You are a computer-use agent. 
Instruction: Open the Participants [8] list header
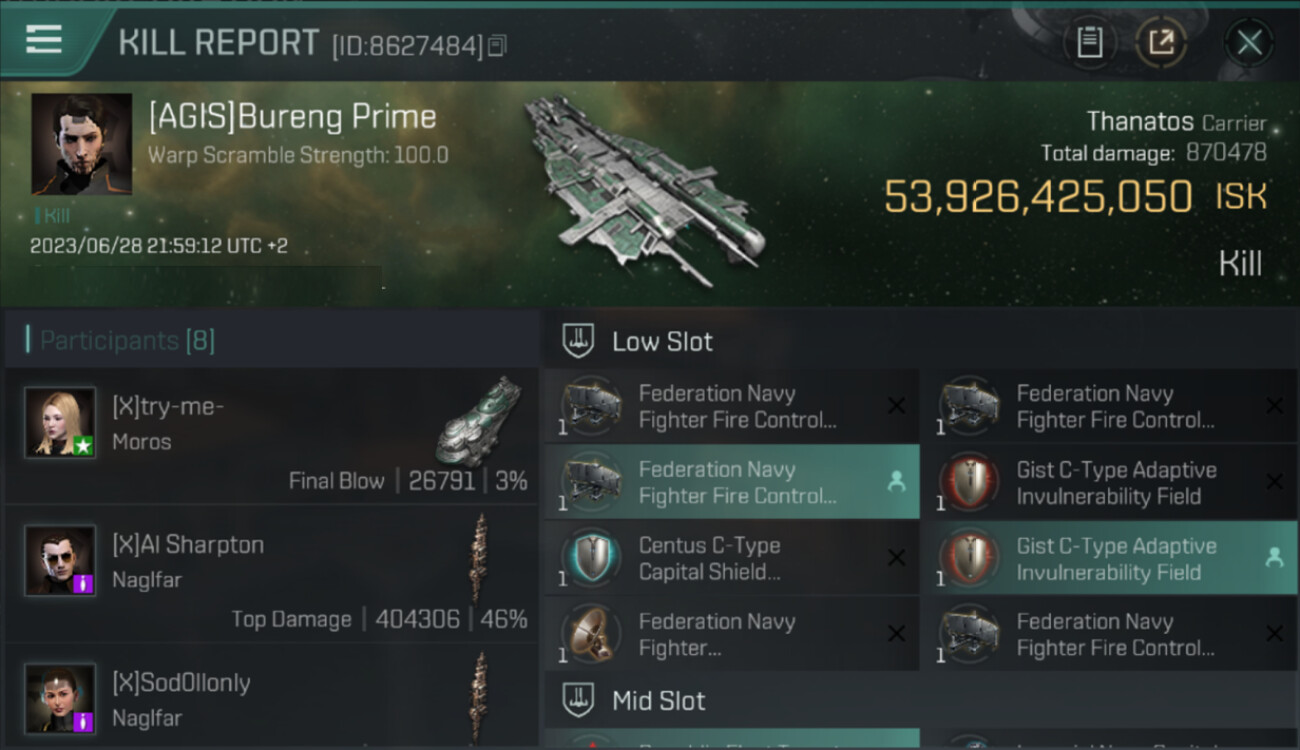pos(127,341)
